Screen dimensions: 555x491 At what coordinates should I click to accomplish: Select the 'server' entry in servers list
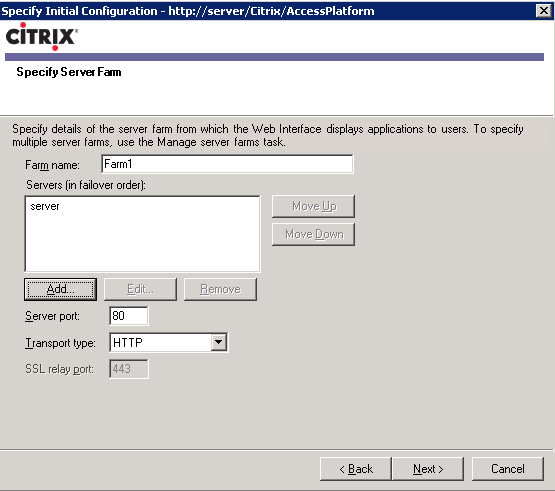45,206
